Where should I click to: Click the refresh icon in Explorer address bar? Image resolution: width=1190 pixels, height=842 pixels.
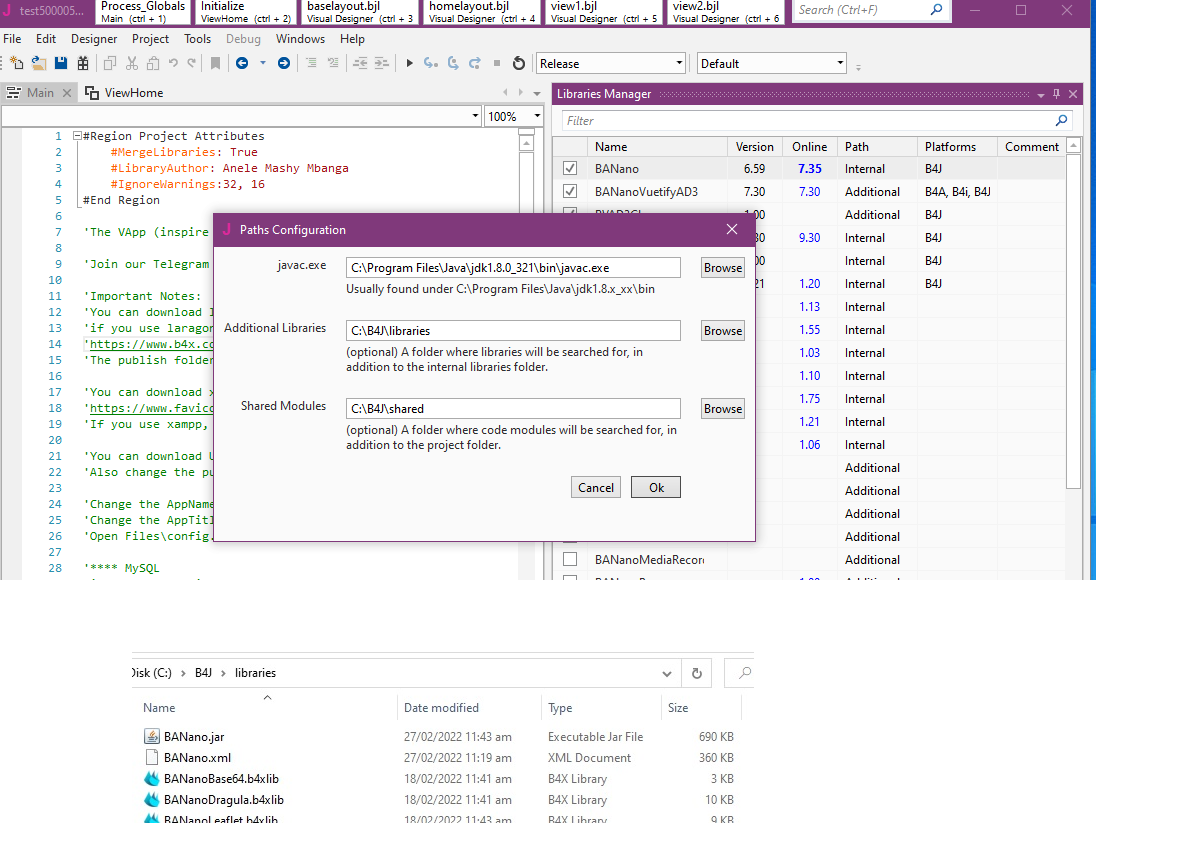[697, 673]
